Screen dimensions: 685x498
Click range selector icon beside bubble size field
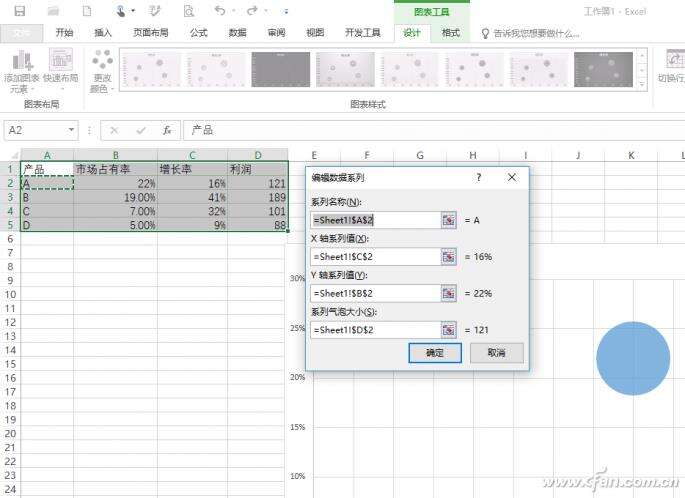(x=449, y=329)
